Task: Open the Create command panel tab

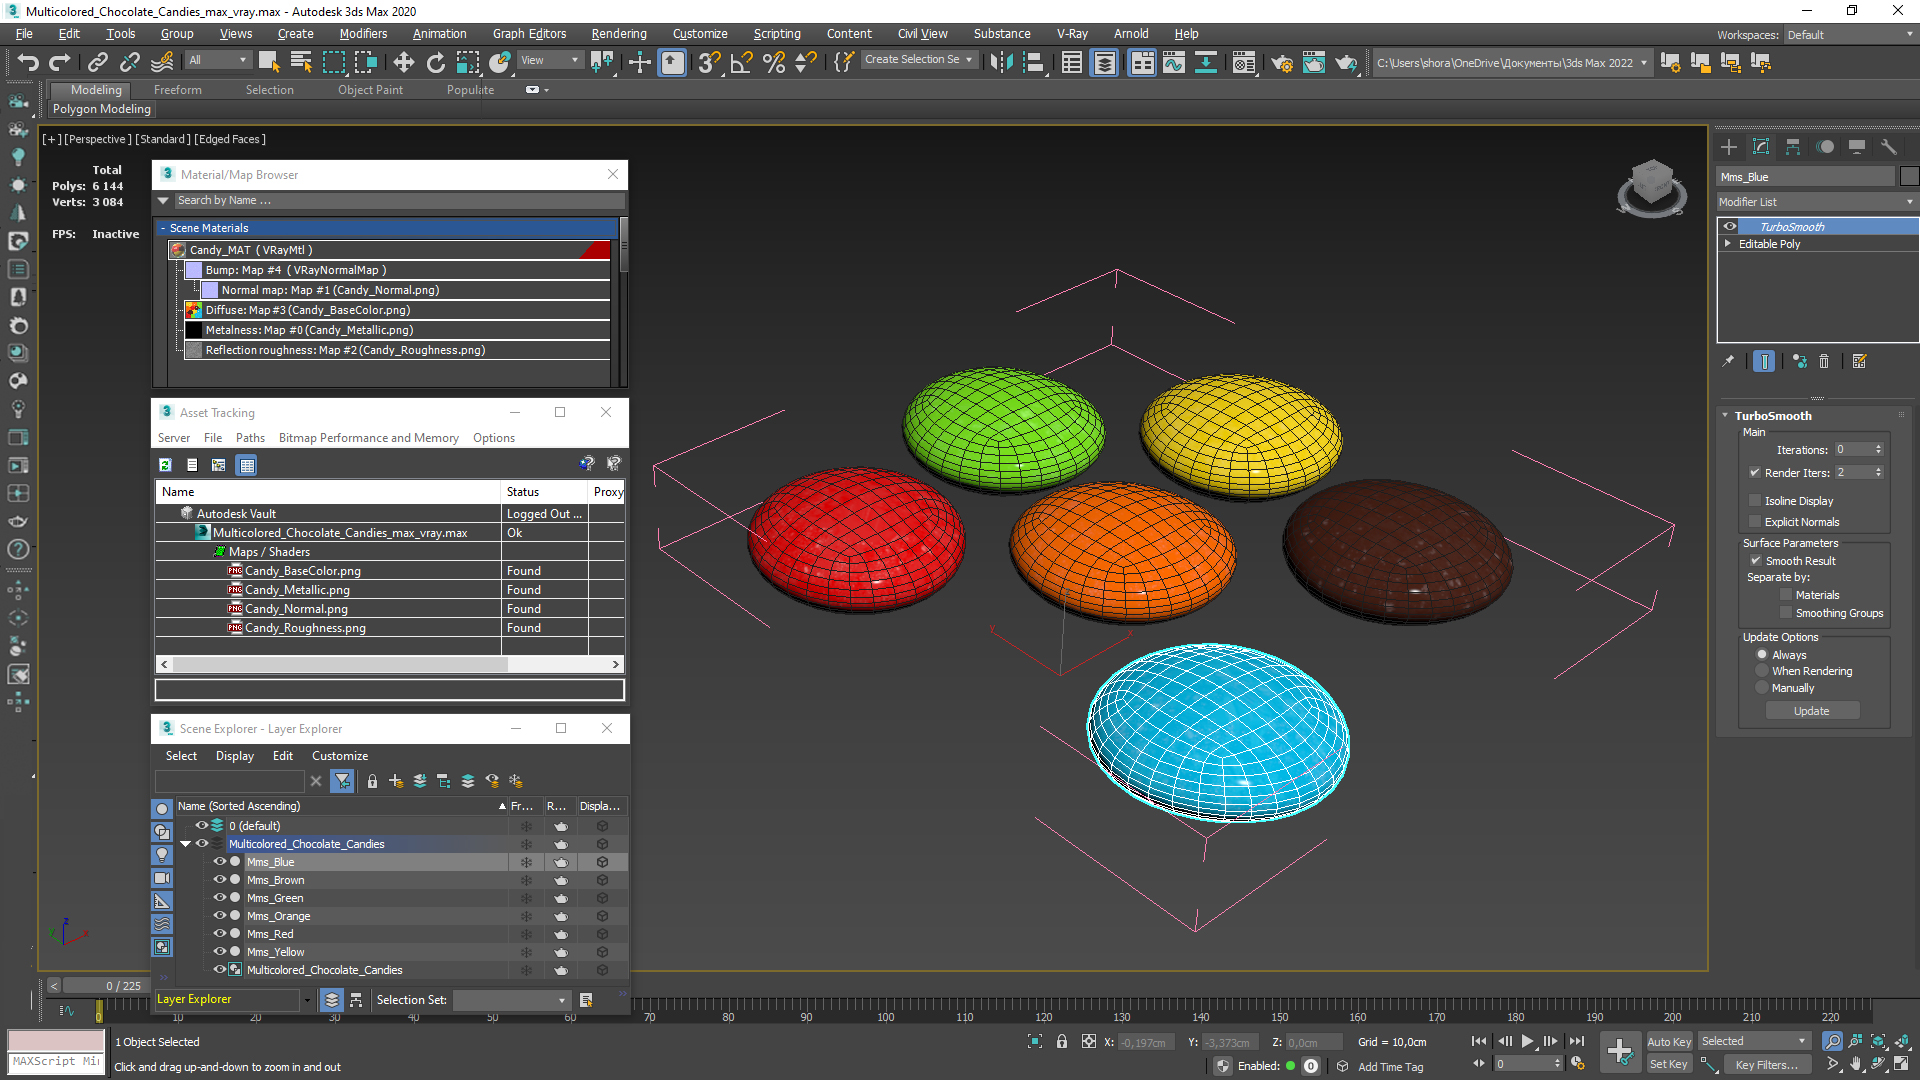Action: (1729, 147)
